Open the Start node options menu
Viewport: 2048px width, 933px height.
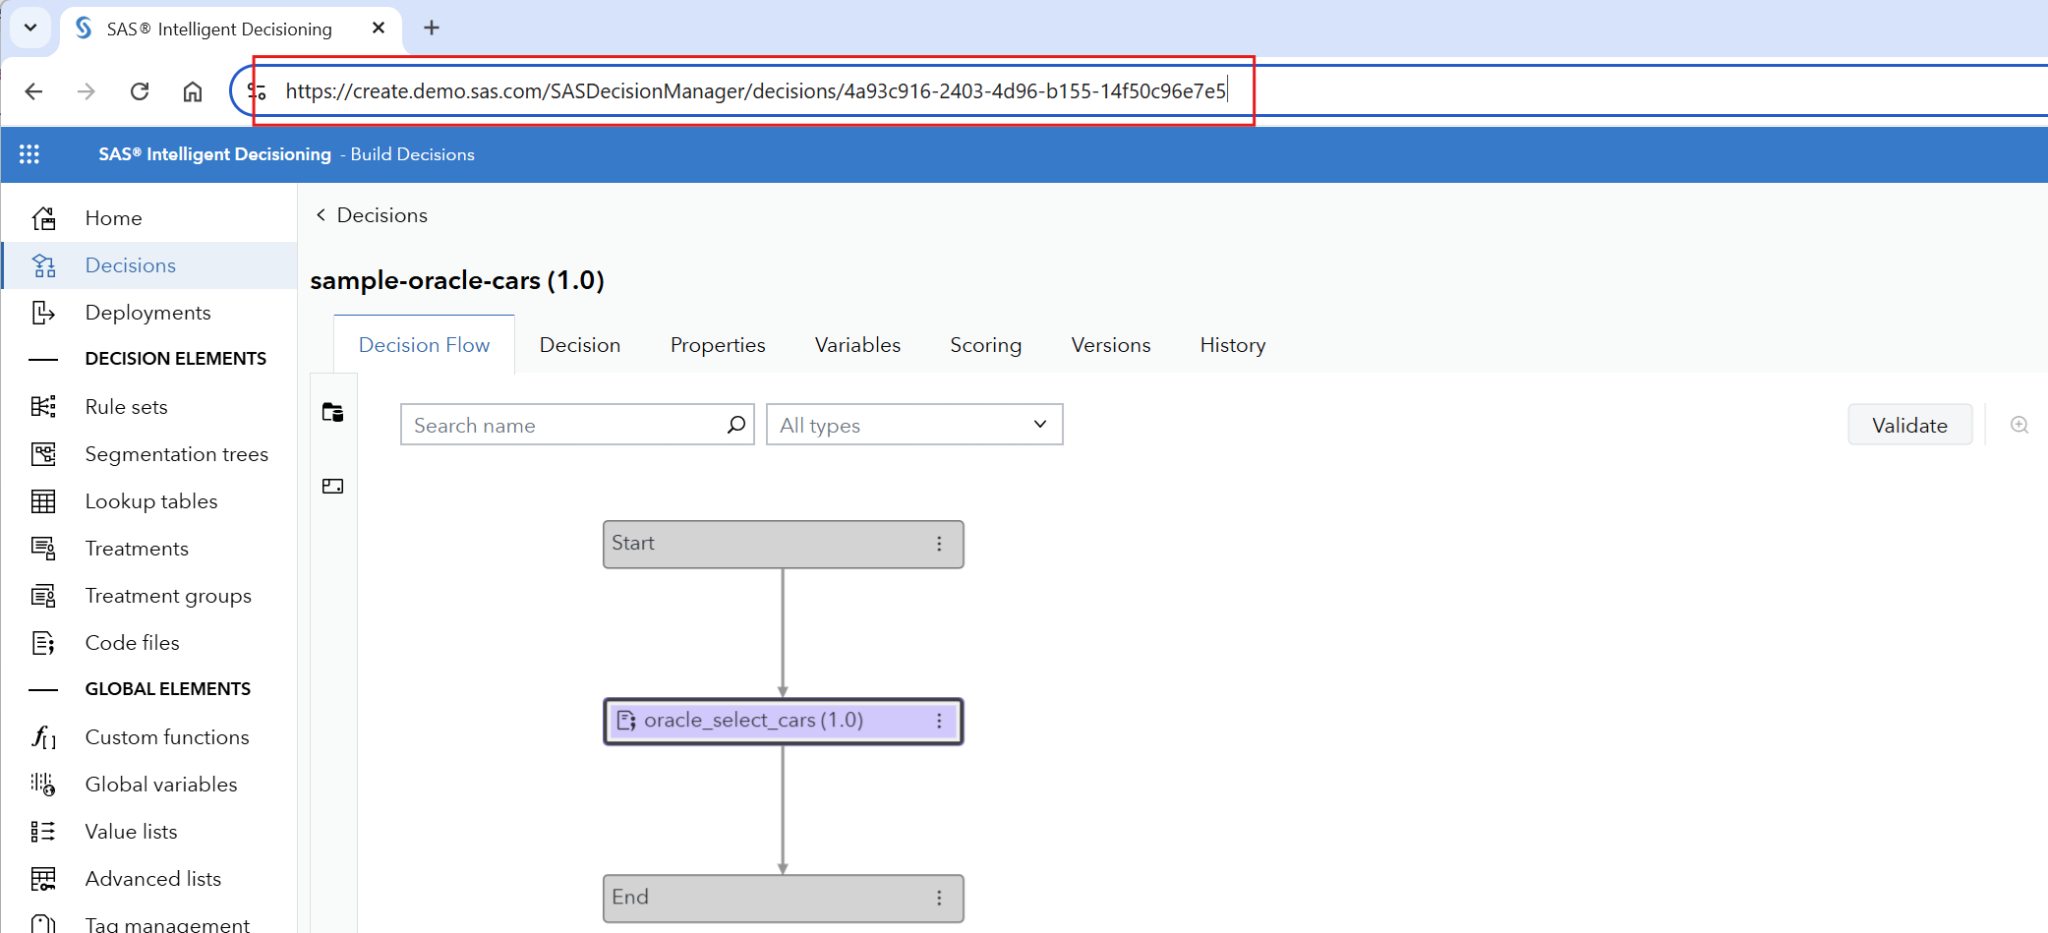939,544
